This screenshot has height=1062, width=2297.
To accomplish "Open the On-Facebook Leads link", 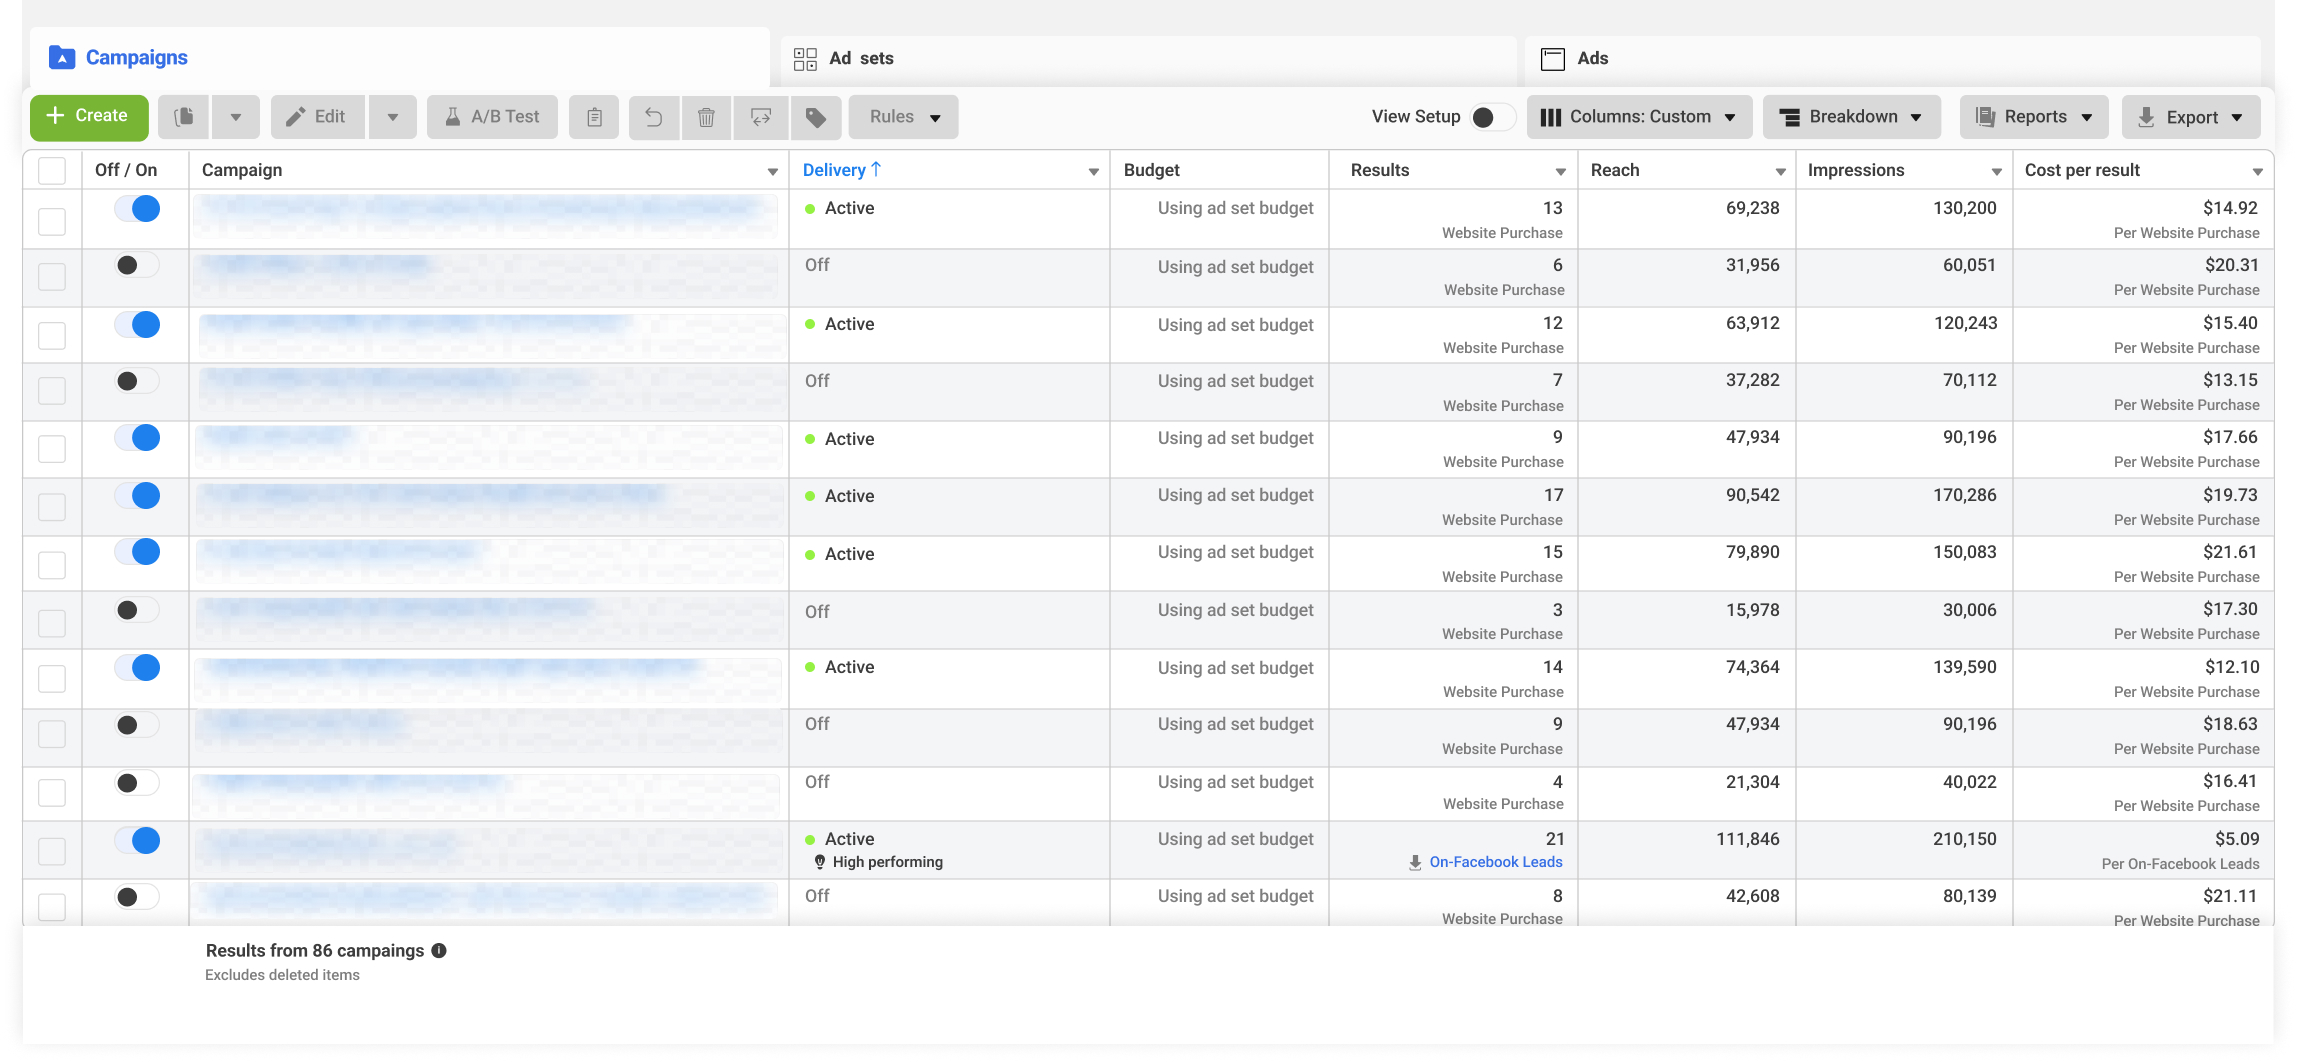I will tap(1495, 862).
